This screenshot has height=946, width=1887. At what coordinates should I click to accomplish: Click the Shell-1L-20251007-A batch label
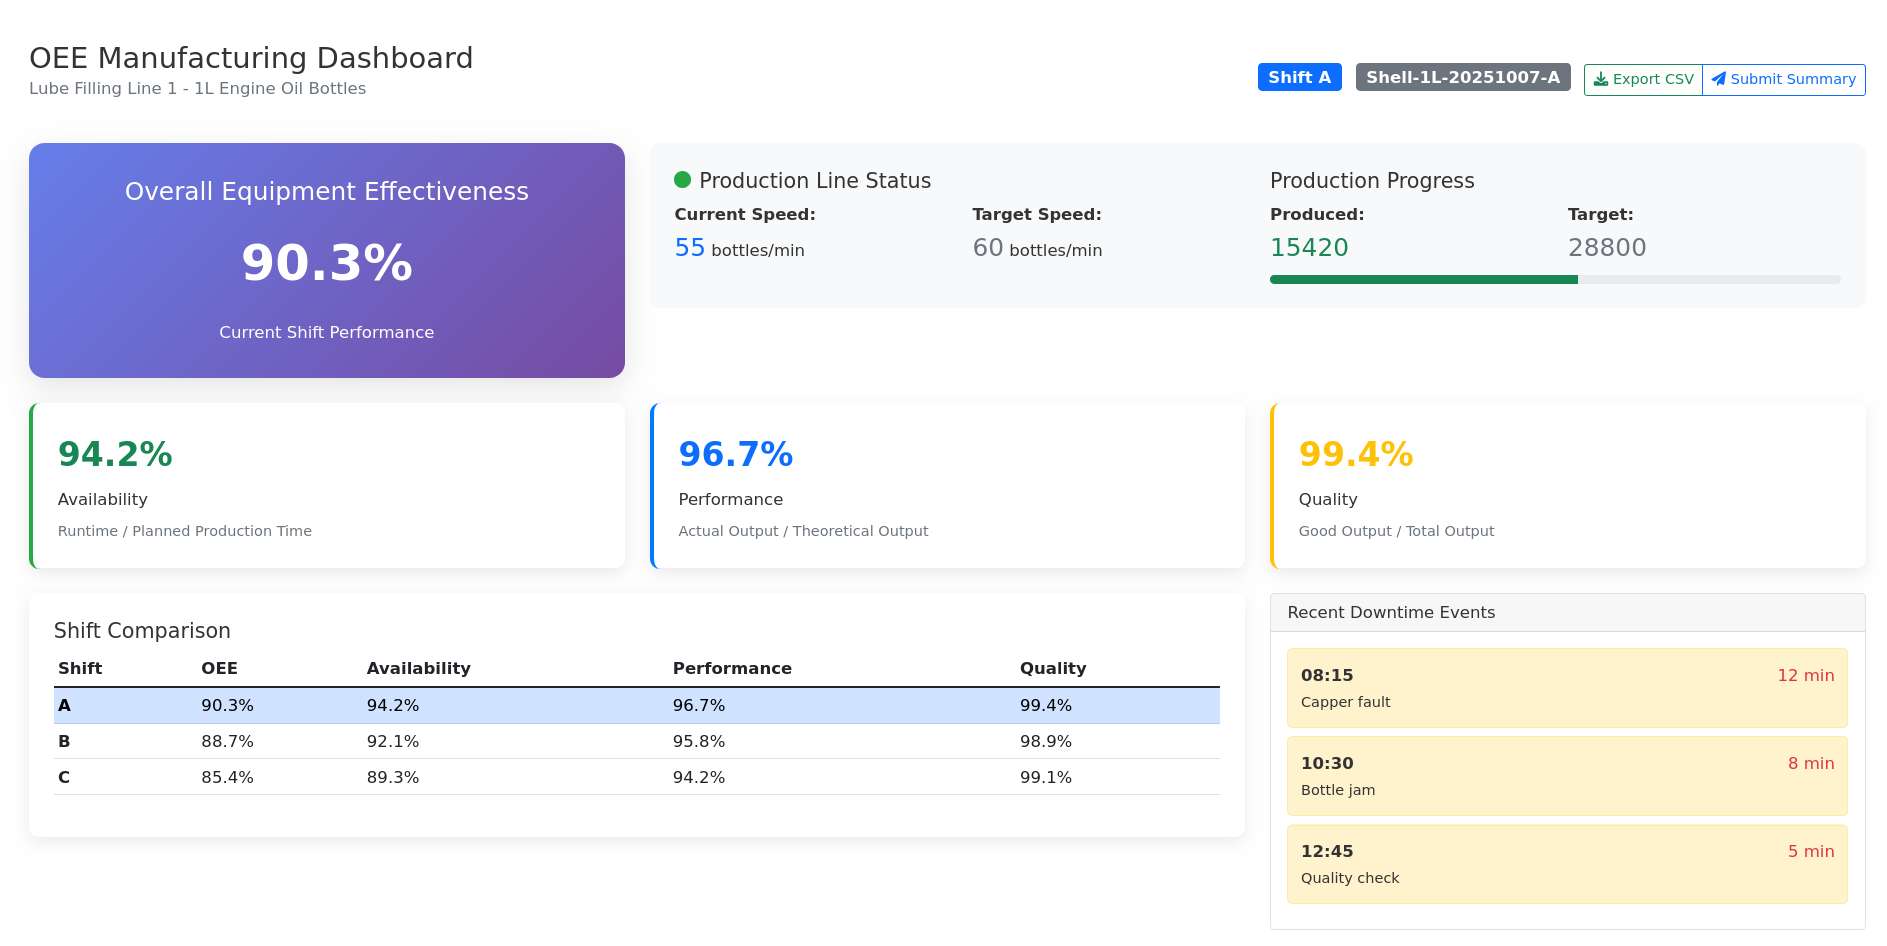click(1463, 75)
